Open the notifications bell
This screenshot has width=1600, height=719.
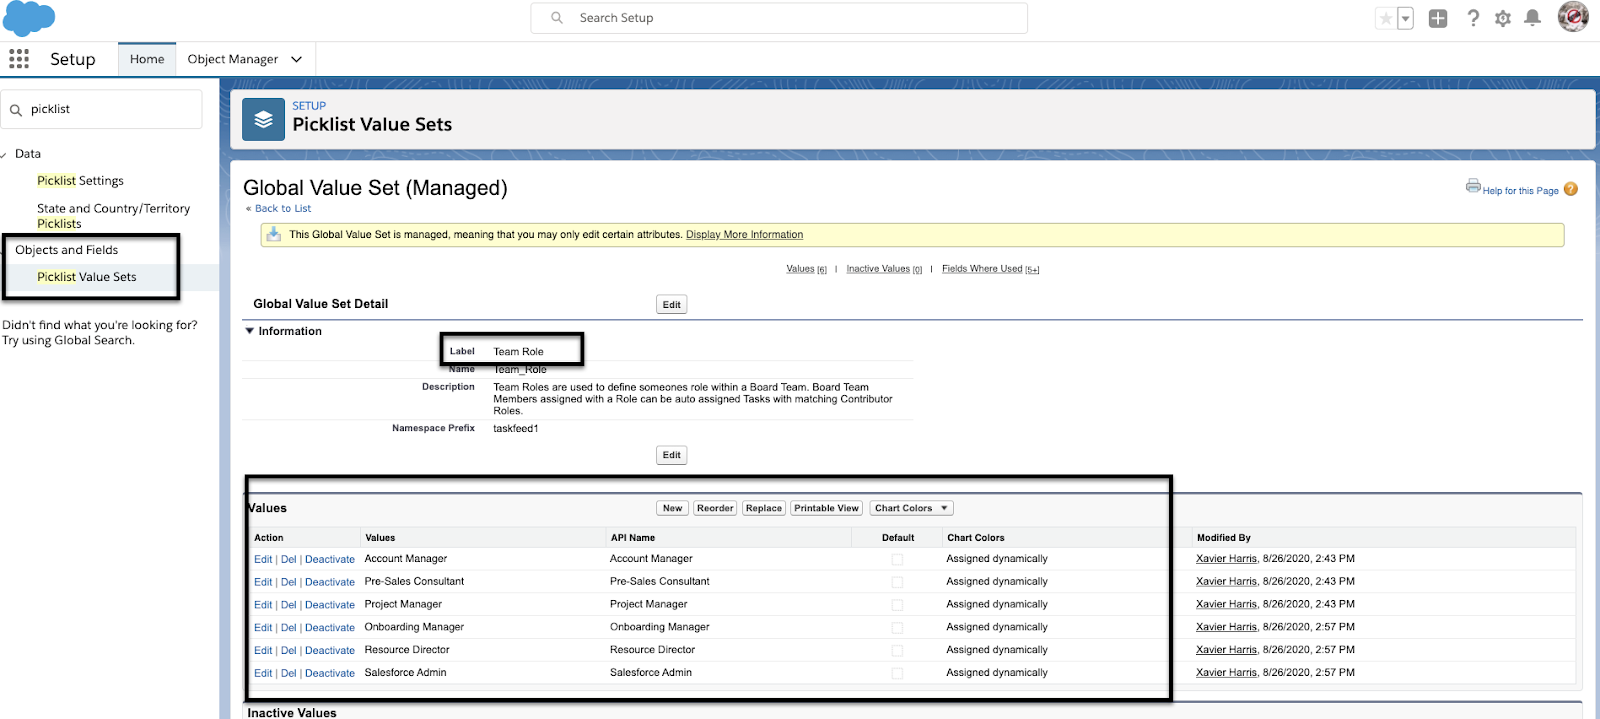pyautogui.click(x=1532, y=18)
